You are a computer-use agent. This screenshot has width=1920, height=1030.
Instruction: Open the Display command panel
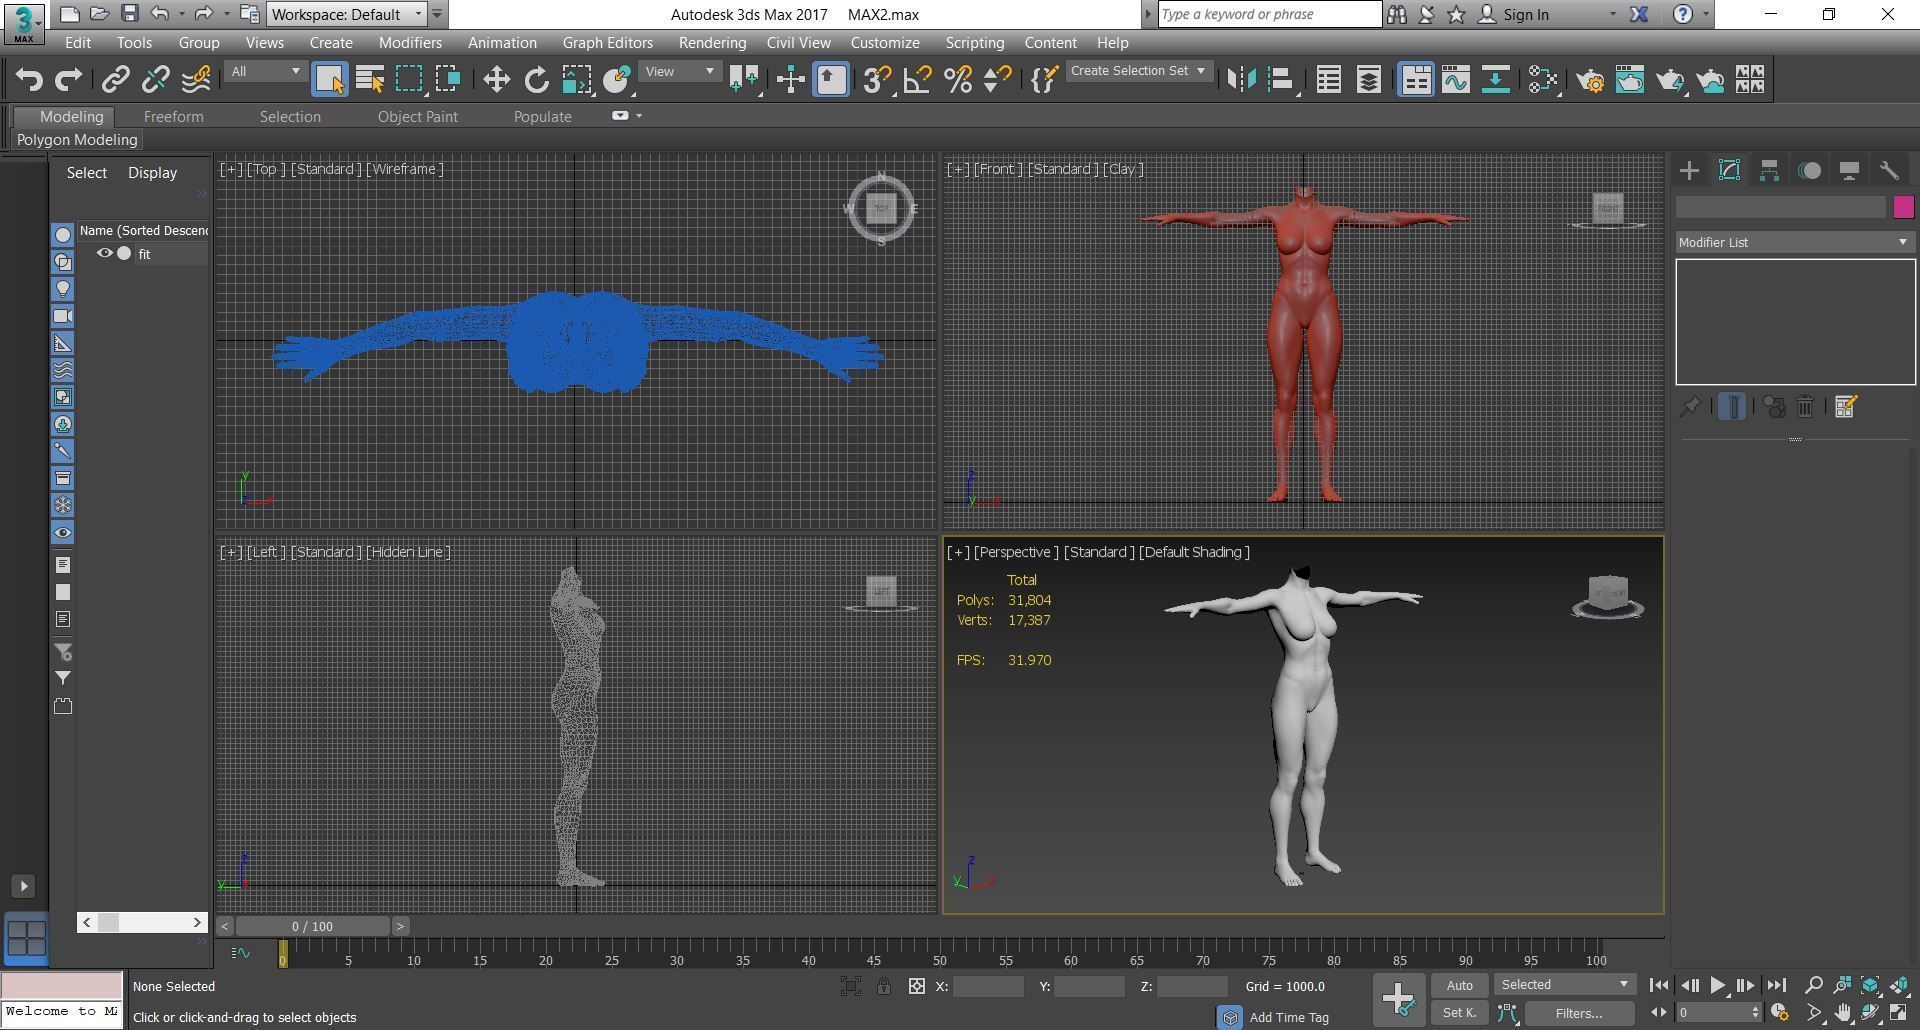[x=1849, y=170]
